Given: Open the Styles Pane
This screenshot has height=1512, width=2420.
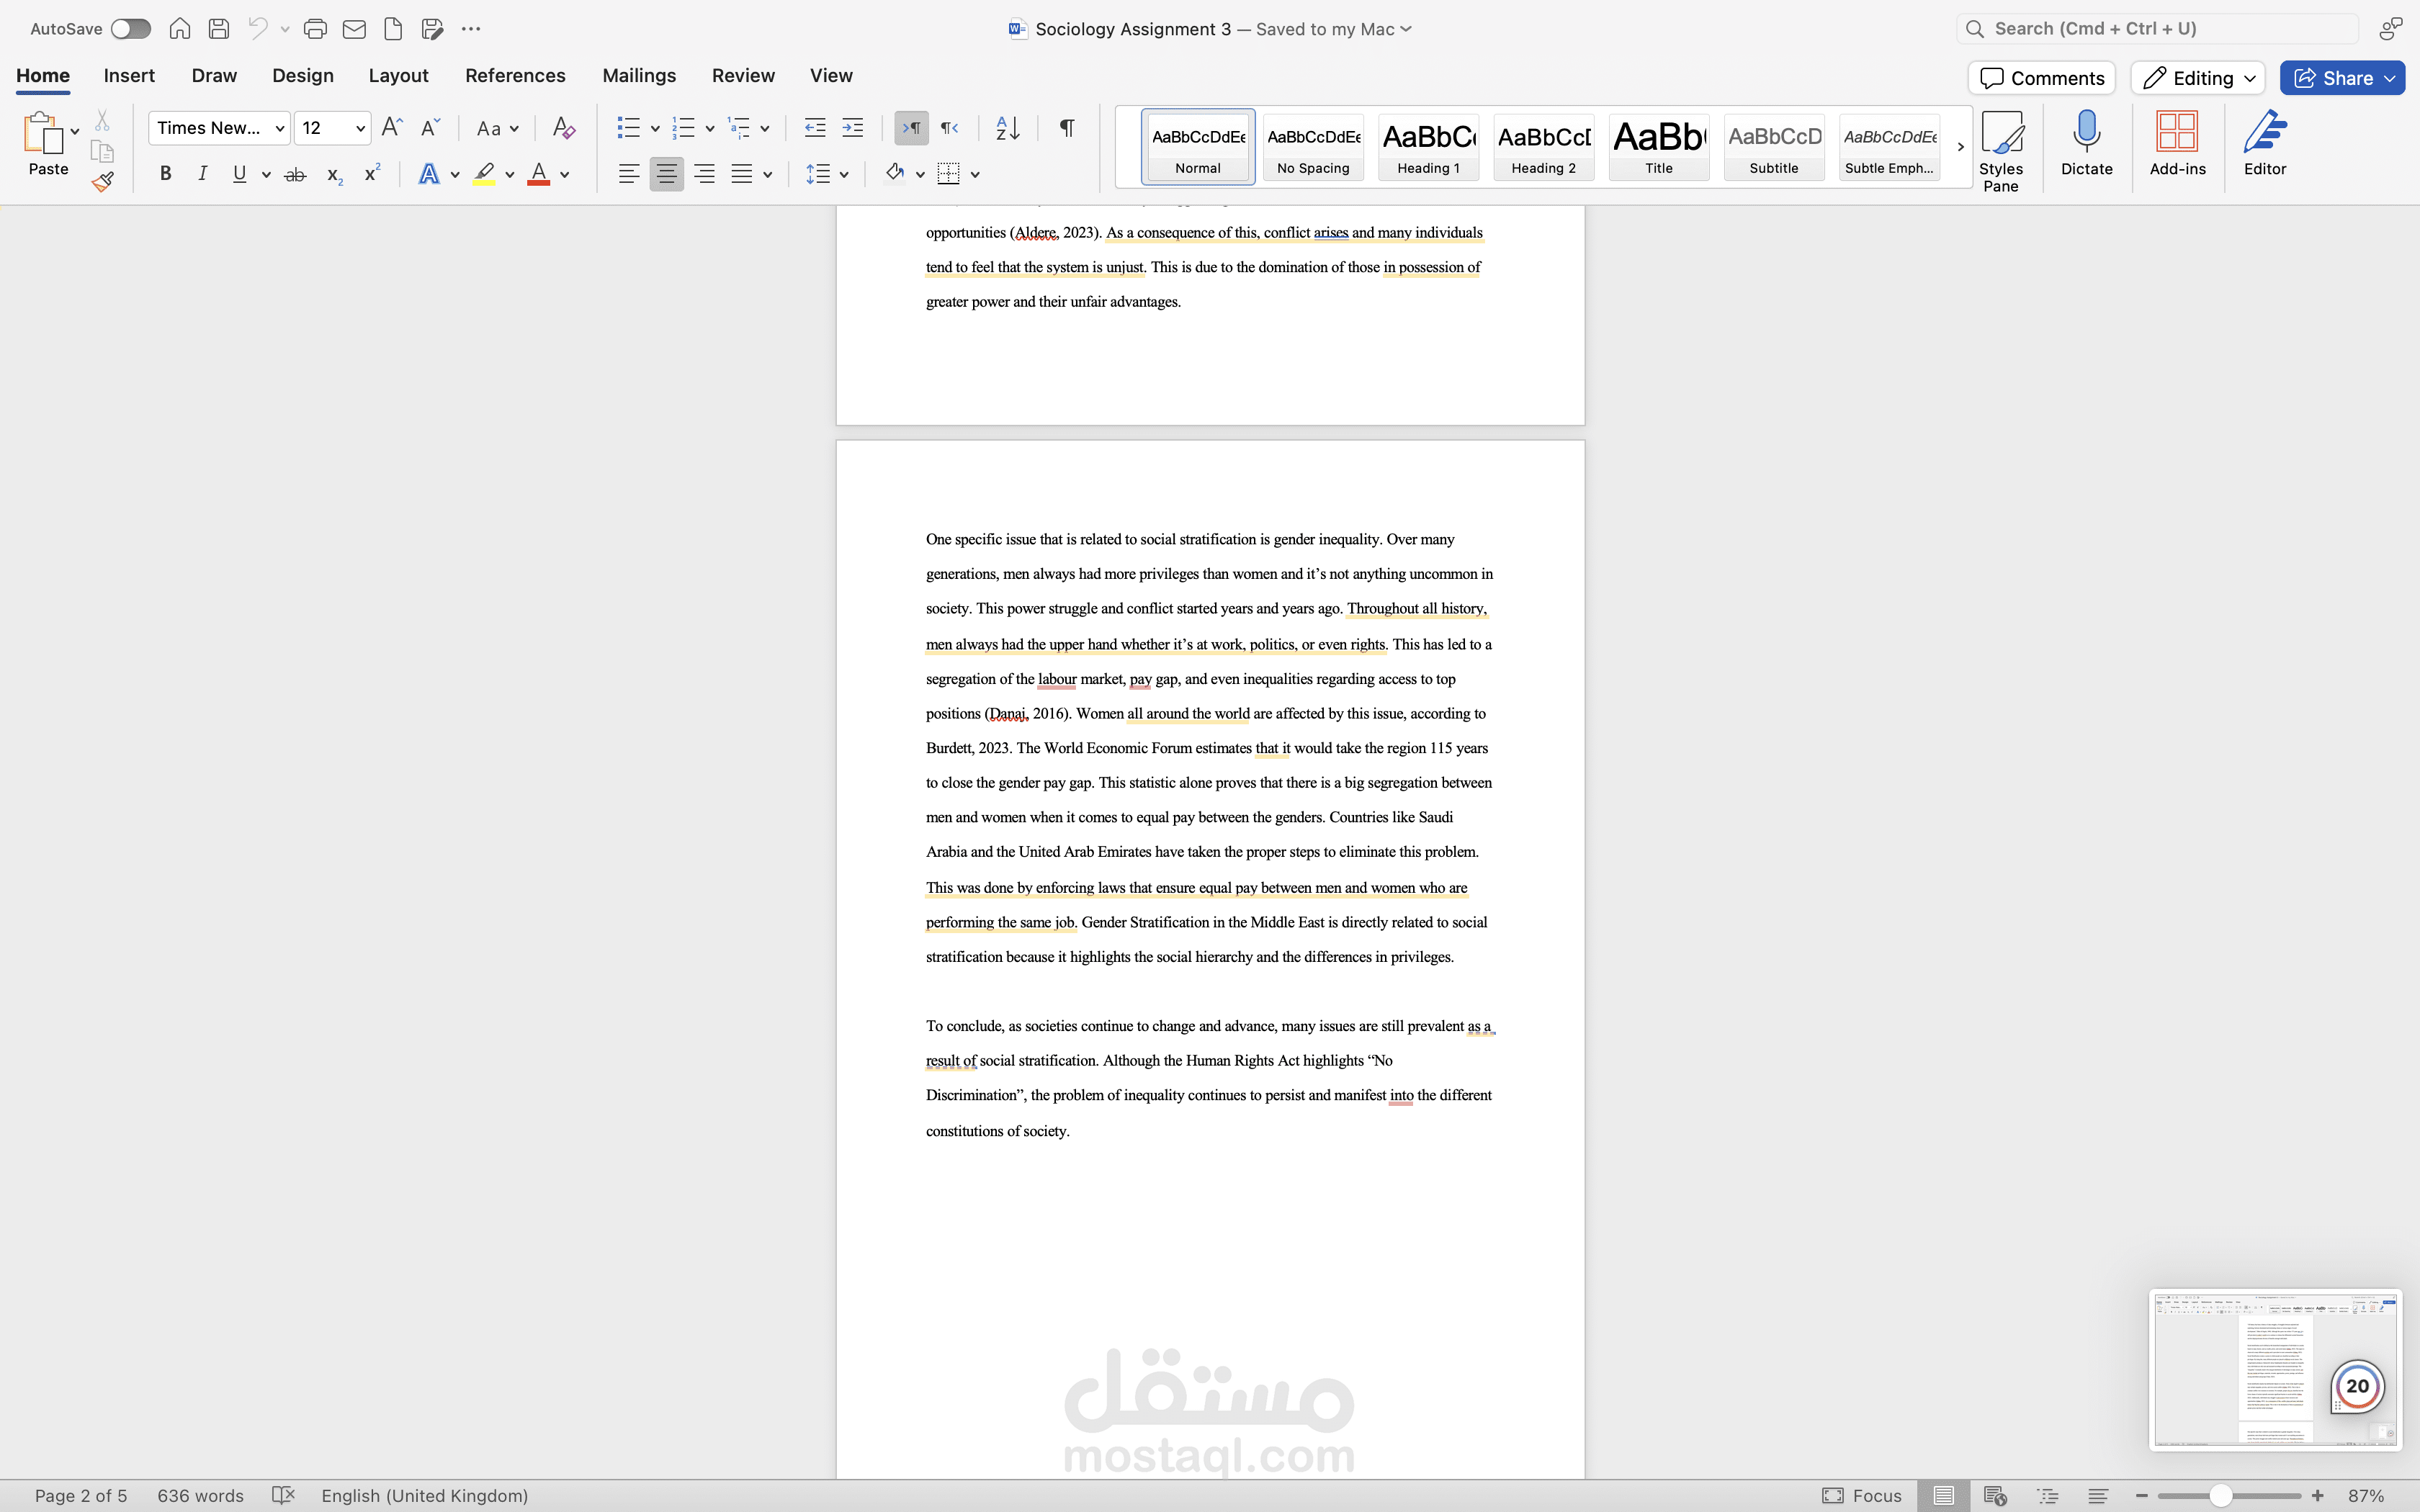Looking at the screenshot, I should pyautogui.click(x=2001, y=143).
